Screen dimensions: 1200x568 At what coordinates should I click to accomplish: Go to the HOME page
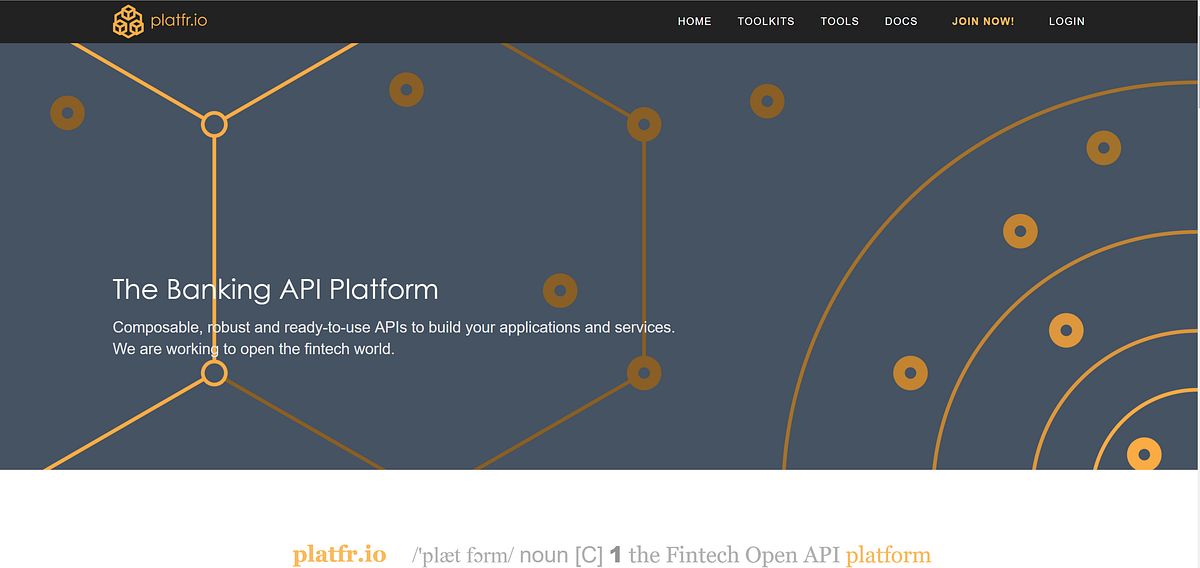pos(694,21)
